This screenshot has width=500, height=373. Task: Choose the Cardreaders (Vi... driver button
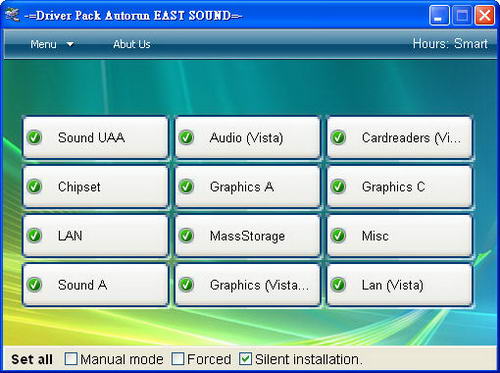click(x=399, y=137)
